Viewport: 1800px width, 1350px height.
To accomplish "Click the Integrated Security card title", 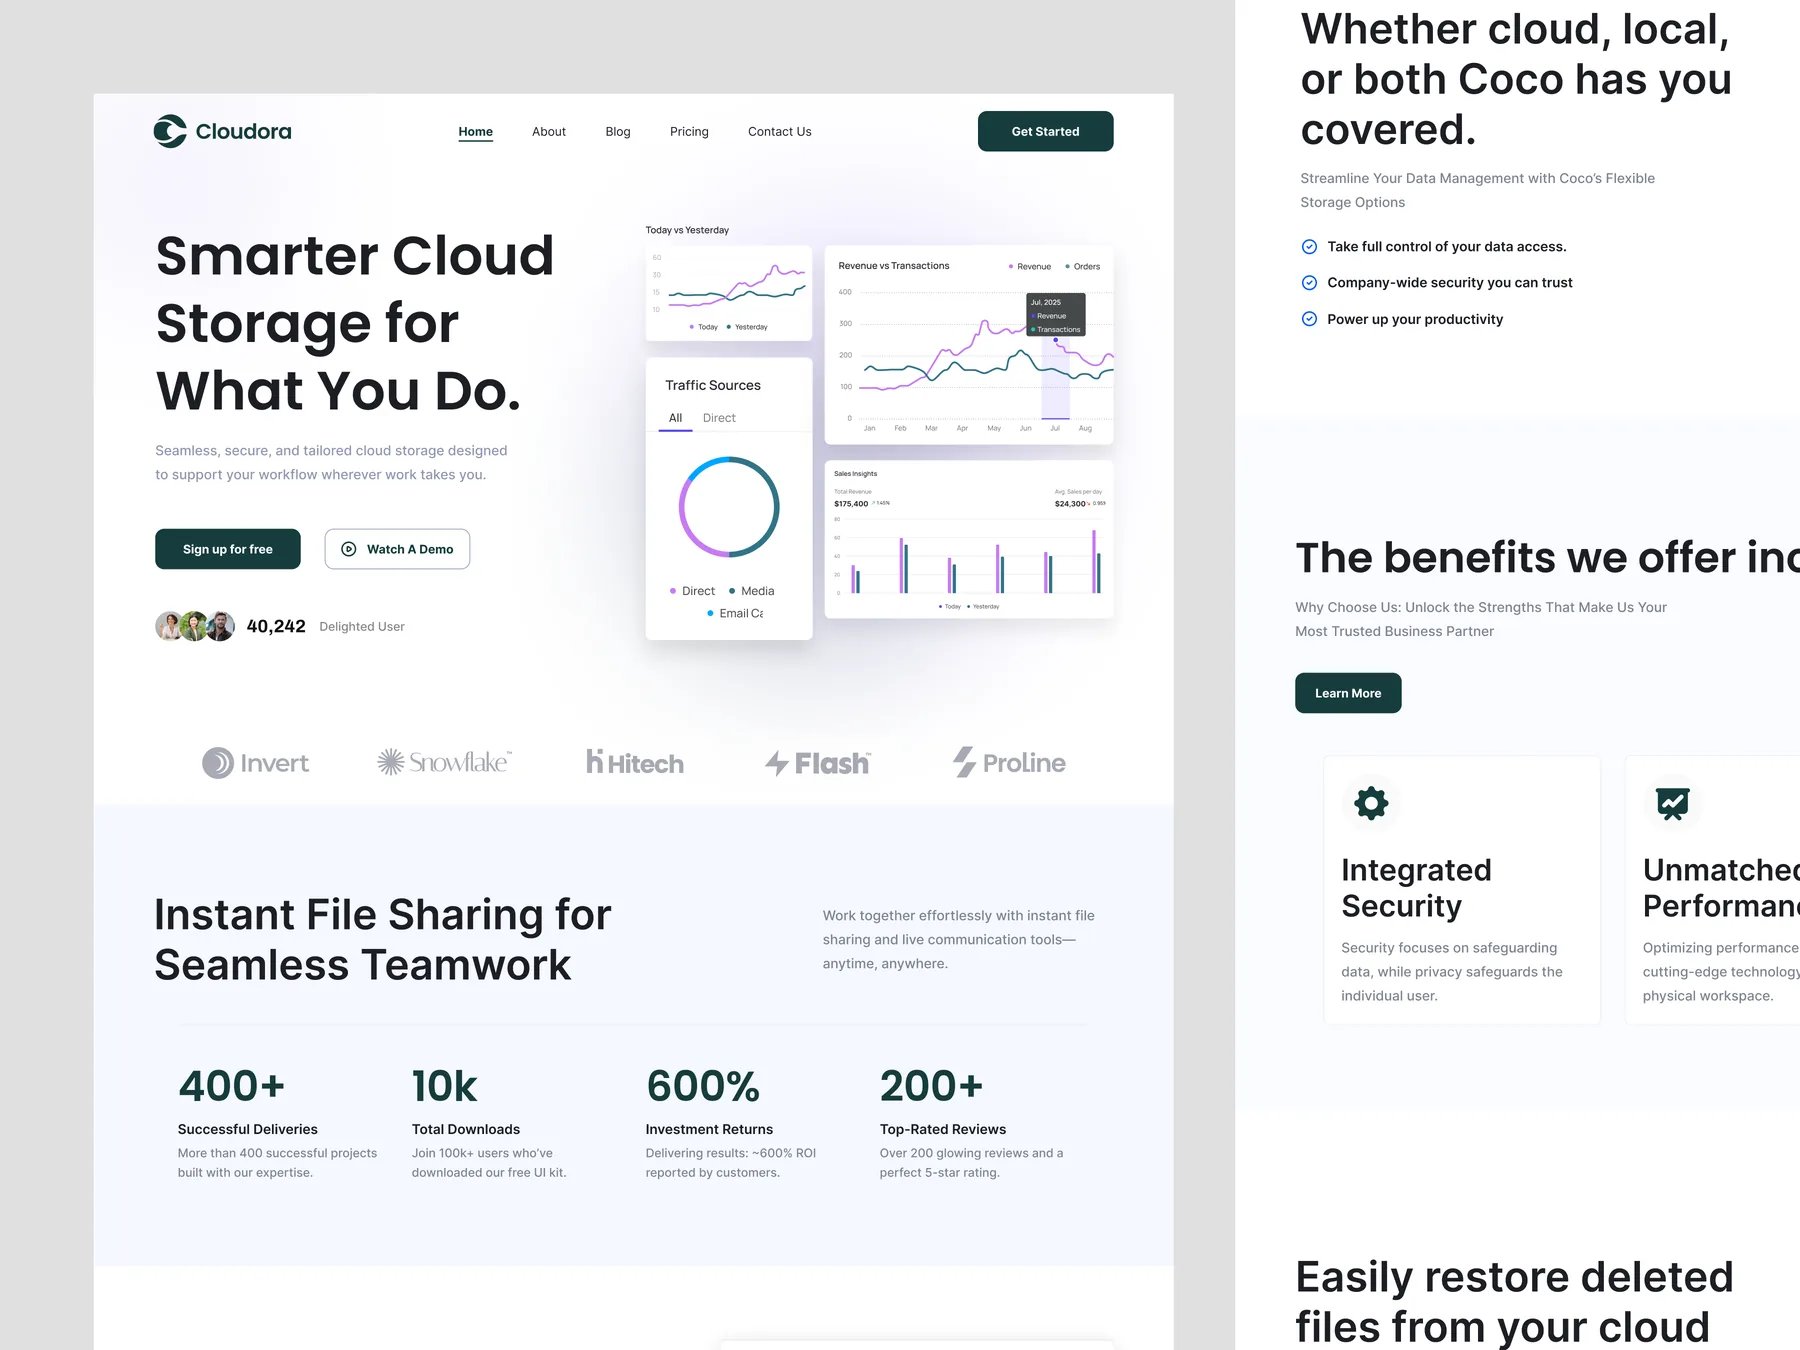I will tap(1416, 888).
